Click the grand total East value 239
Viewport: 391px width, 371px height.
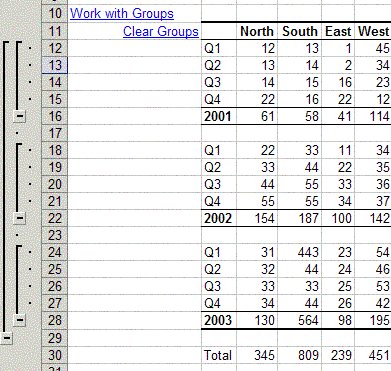[338, 355]
